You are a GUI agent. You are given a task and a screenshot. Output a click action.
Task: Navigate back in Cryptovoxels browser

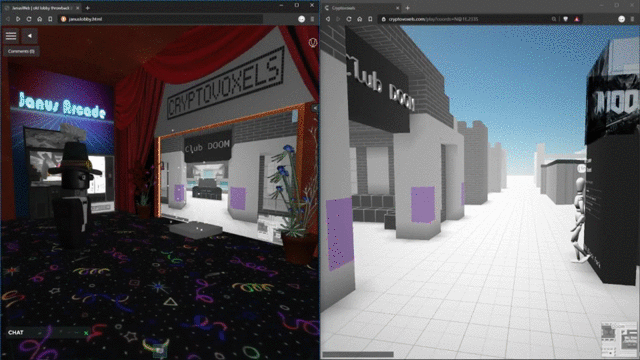point(327,19)
